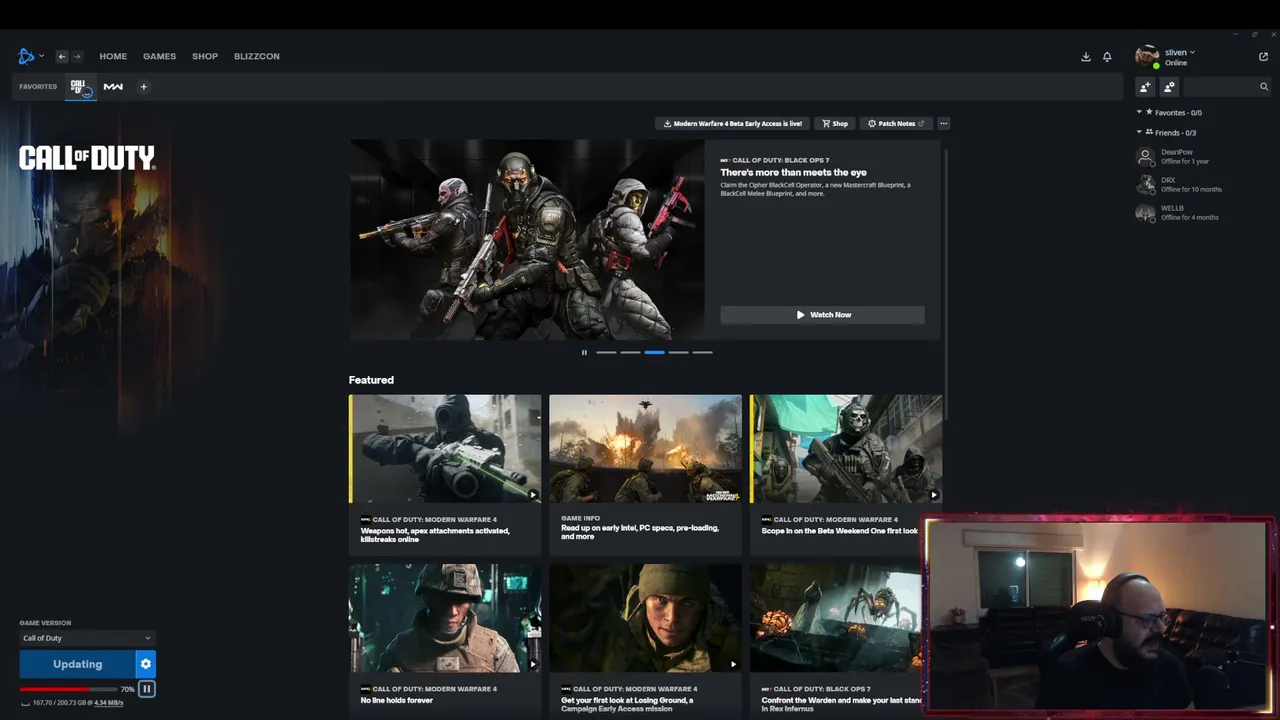Expand the Game Version dropdown
The width and height of the screenshot is (1280, 720).
[x=87, y=638]
